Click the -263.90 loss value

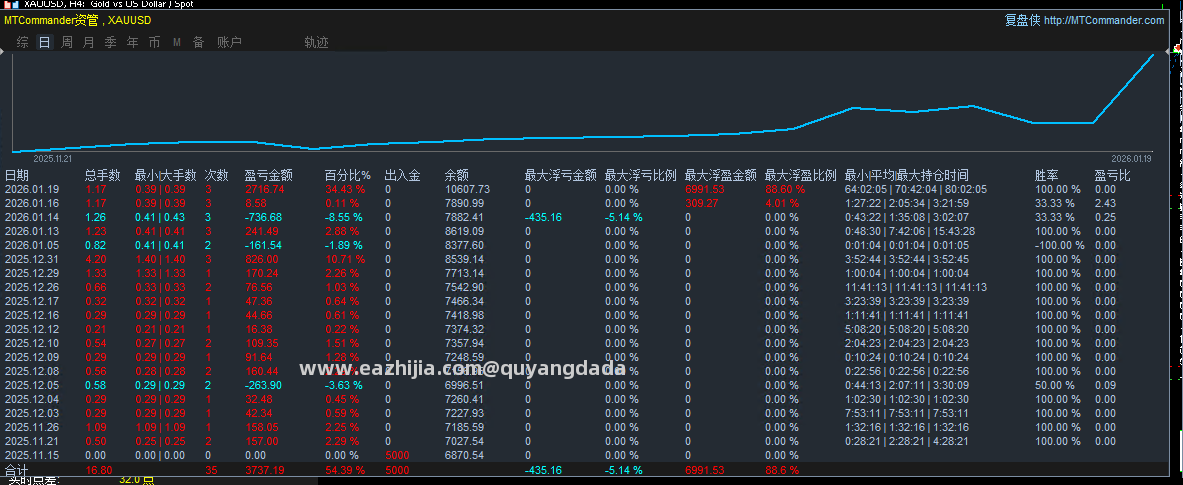(263, 385)
